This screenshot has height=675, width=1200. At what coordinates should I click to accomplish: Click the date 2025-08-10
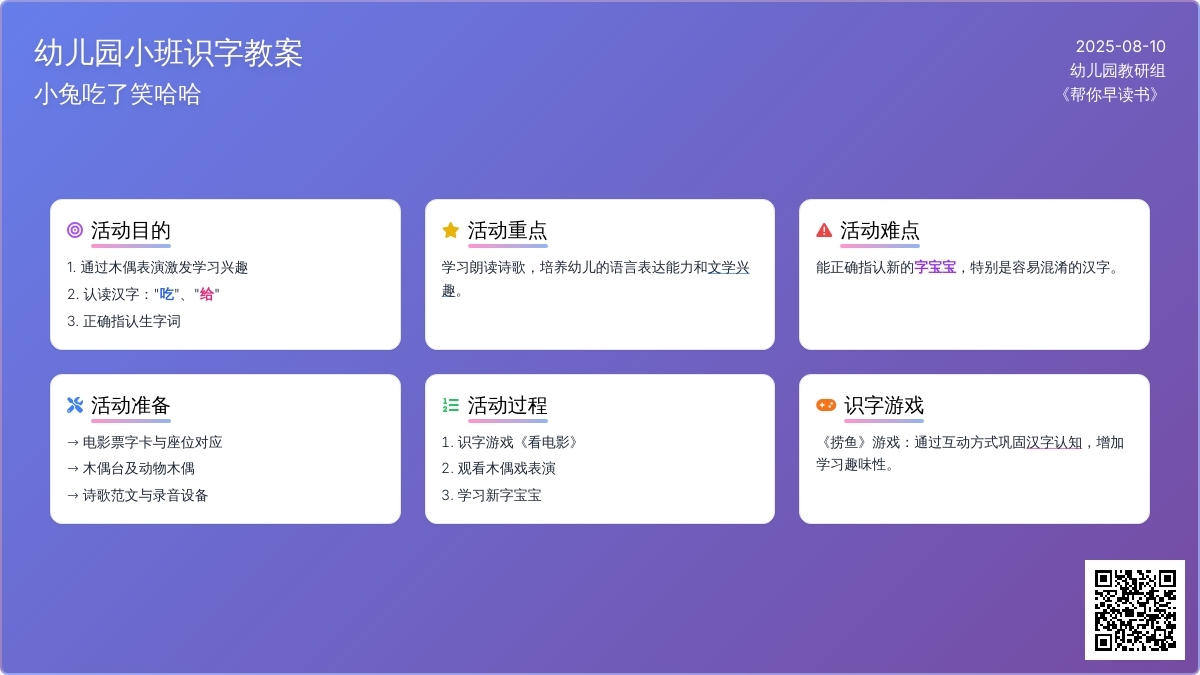click(x=1121, y=46)
